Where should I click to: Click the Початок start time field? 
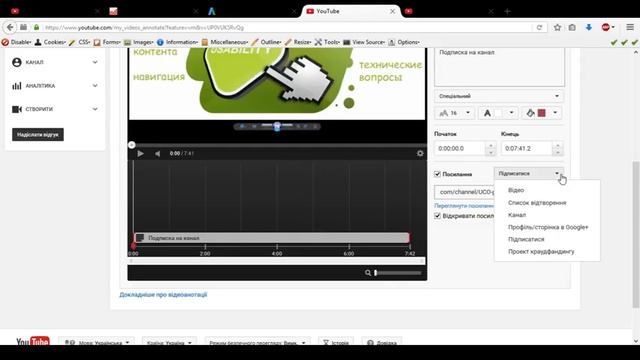tap(460, 149)
